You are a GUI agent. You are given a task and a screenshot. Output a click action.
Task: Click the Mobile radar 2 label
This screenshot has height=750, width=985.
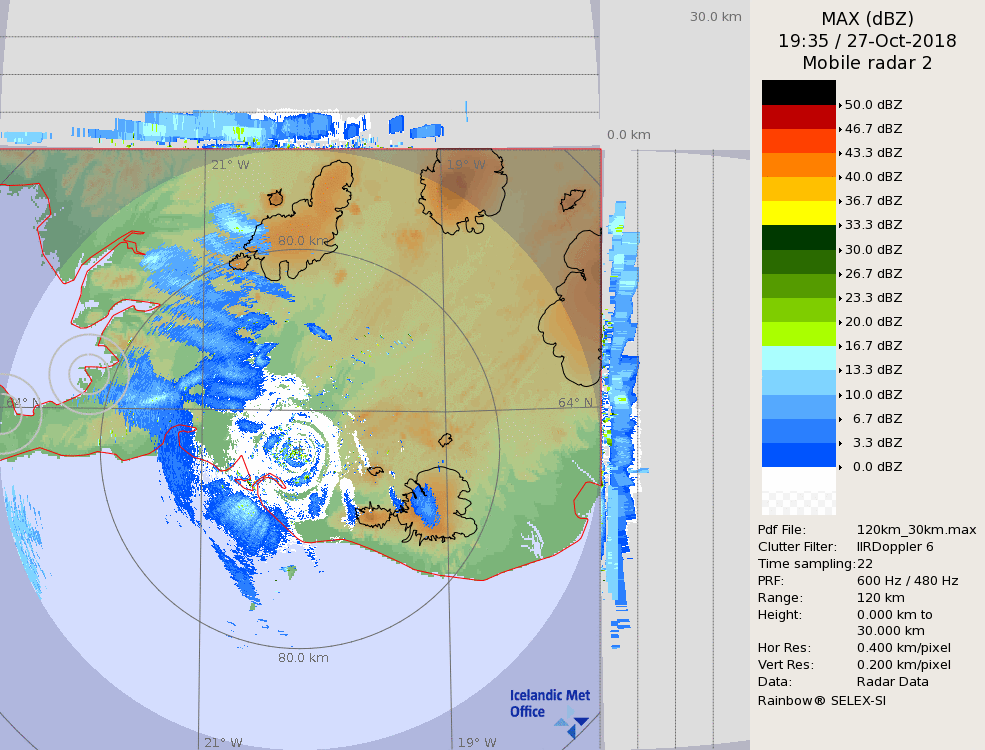pyautogui.click(x=867, y=63)
